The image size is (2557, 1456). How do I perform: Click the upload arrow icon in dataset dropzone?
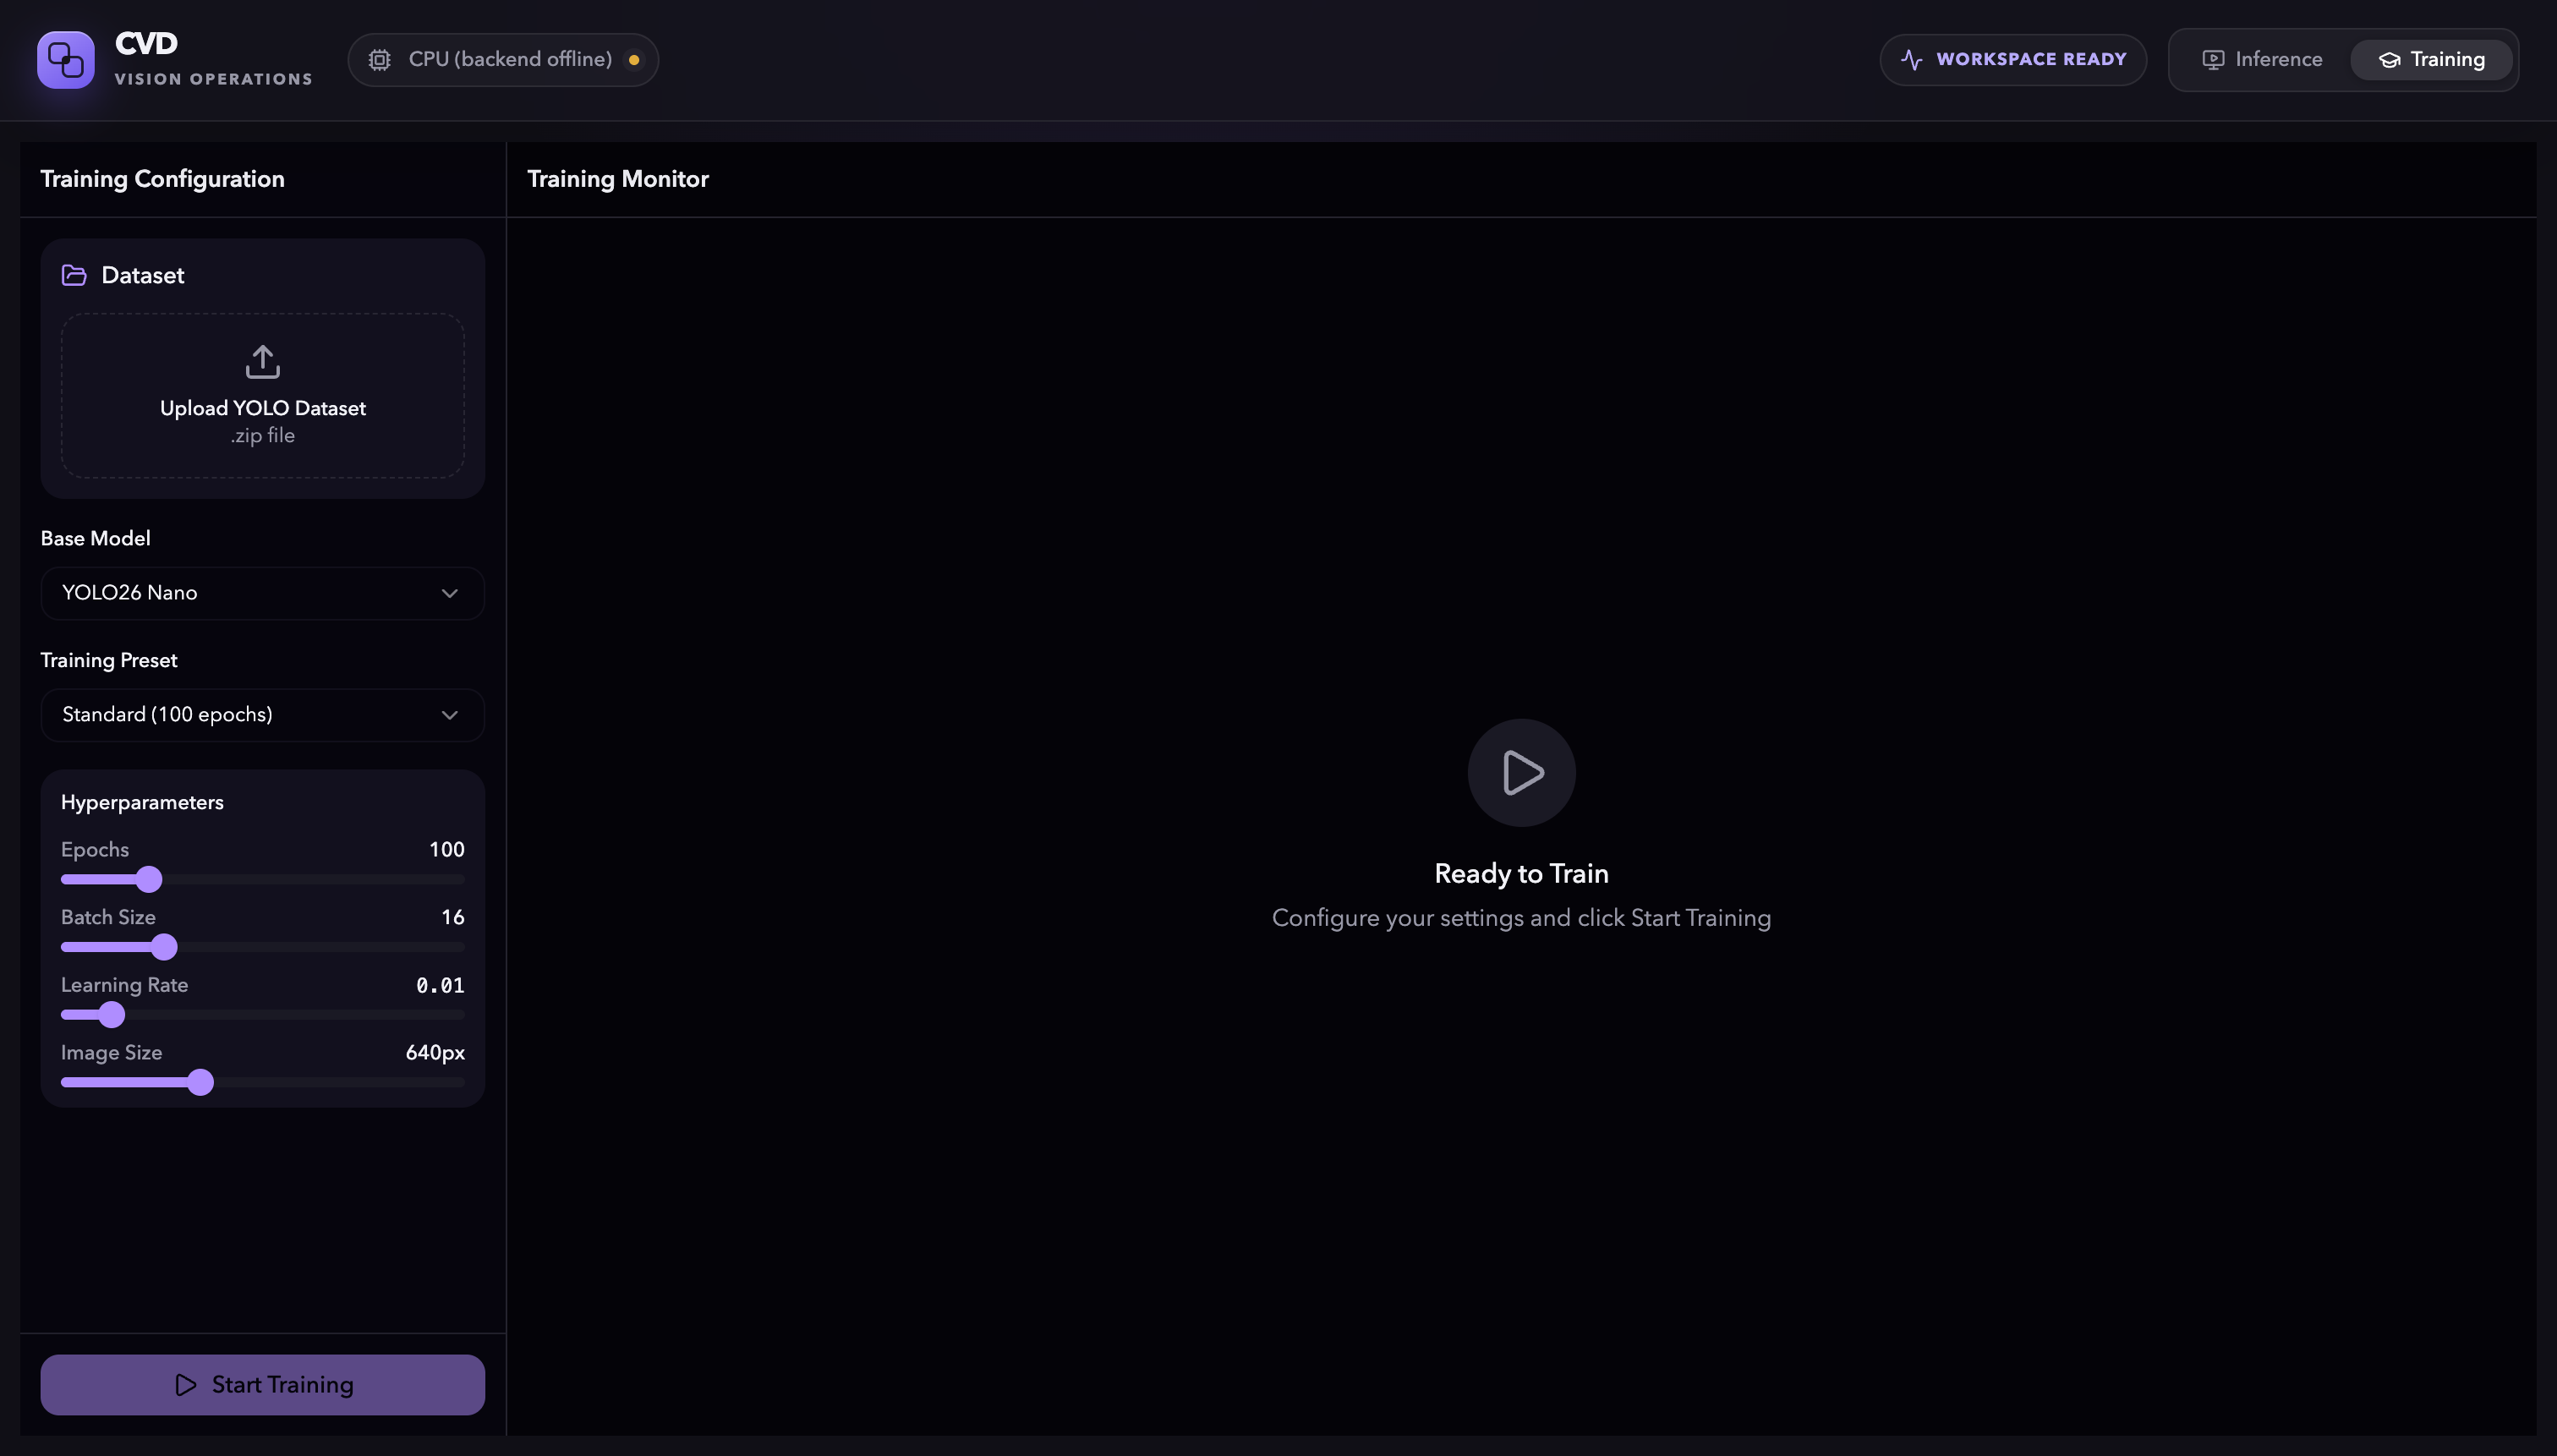click(263, 362)
